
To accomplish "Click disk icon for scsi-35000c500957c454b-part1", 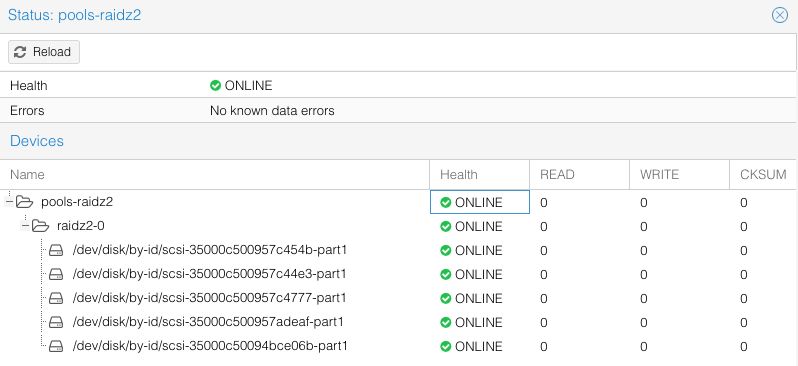I will pyautogui.click(x=56, y=250).
